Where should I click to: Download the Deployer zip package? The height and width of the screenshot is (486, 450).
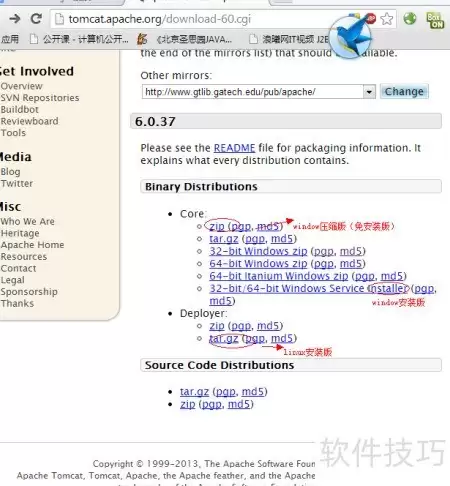pyautogui.click(x=217, y=326)
